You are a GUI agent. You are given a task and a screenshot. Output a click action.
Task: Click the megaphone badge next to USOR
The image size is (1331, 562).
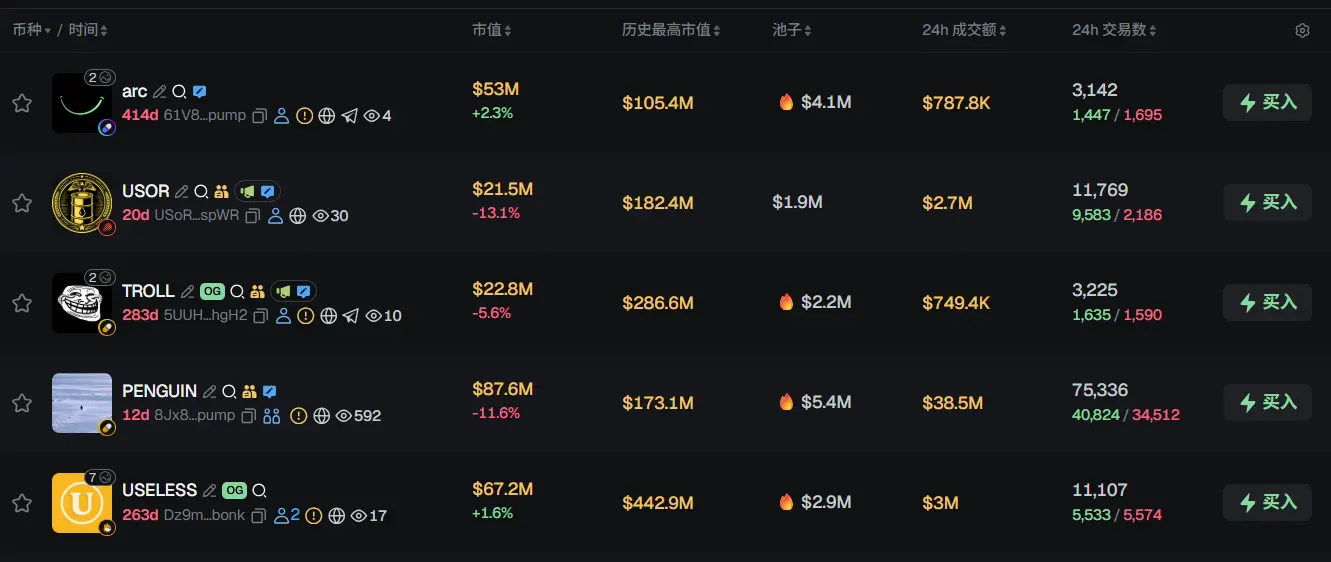pyautogui.click(x=247, y=191)
